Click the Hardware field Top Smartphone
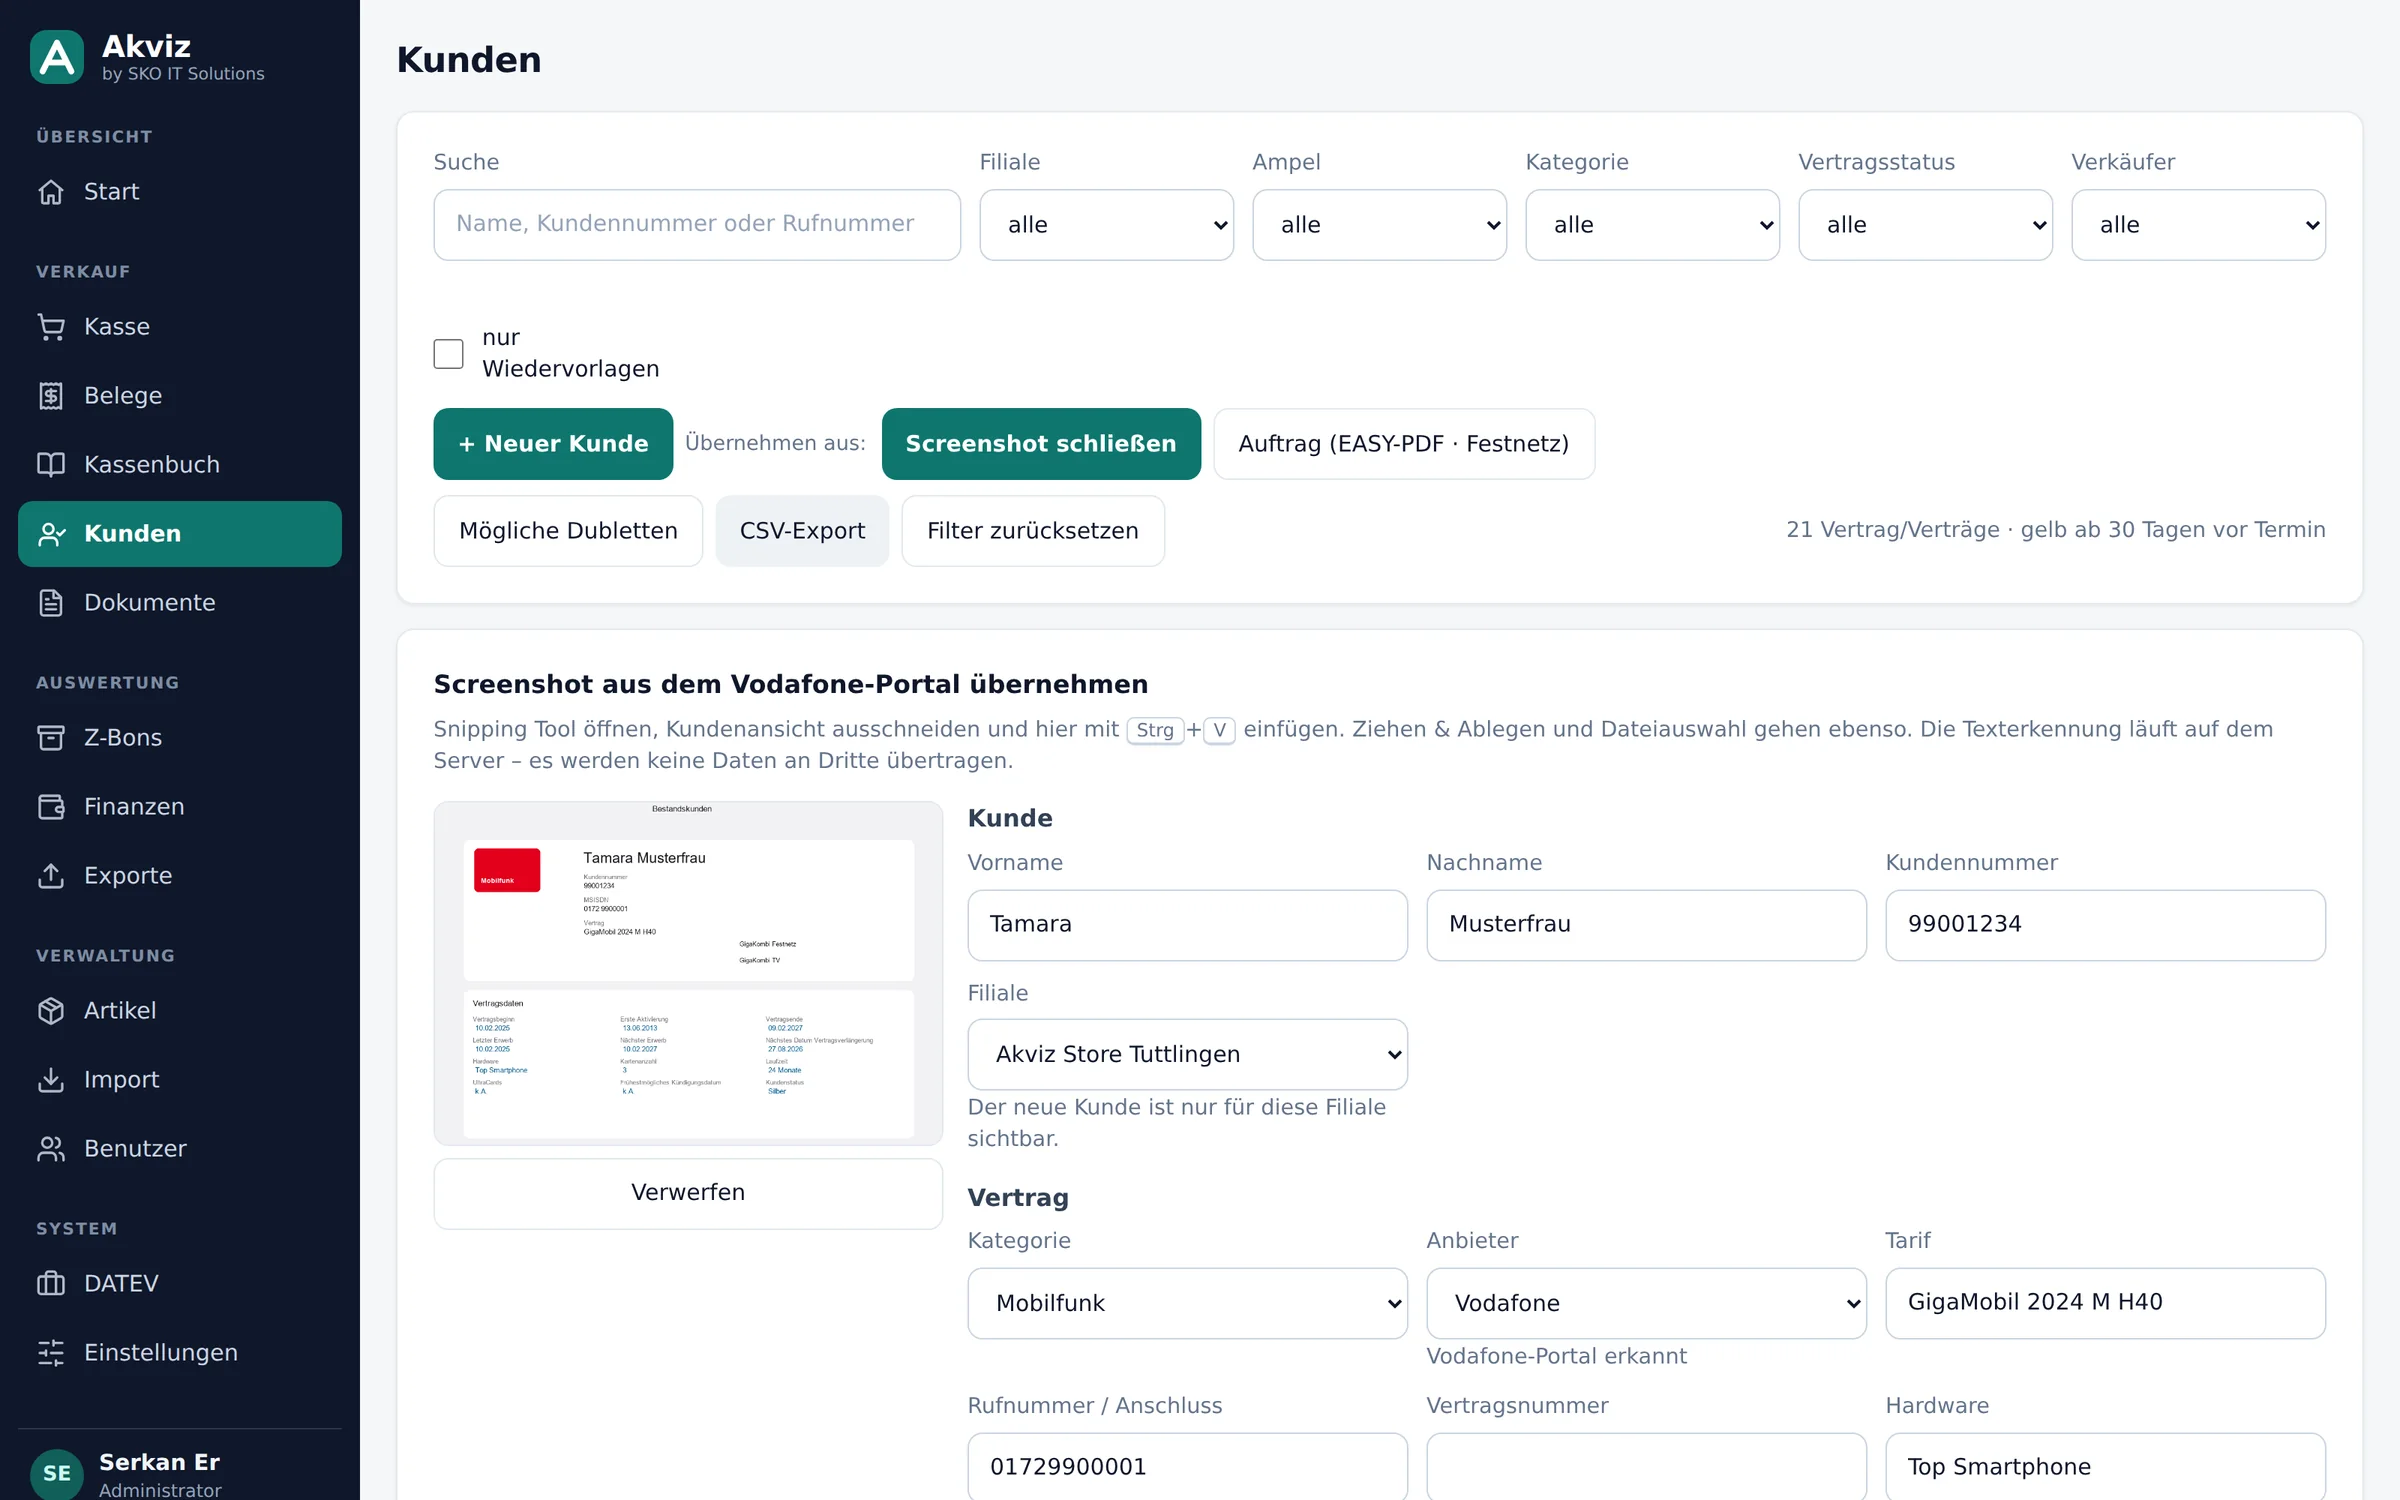 pyautogui.click(x=2105, y=1467)
